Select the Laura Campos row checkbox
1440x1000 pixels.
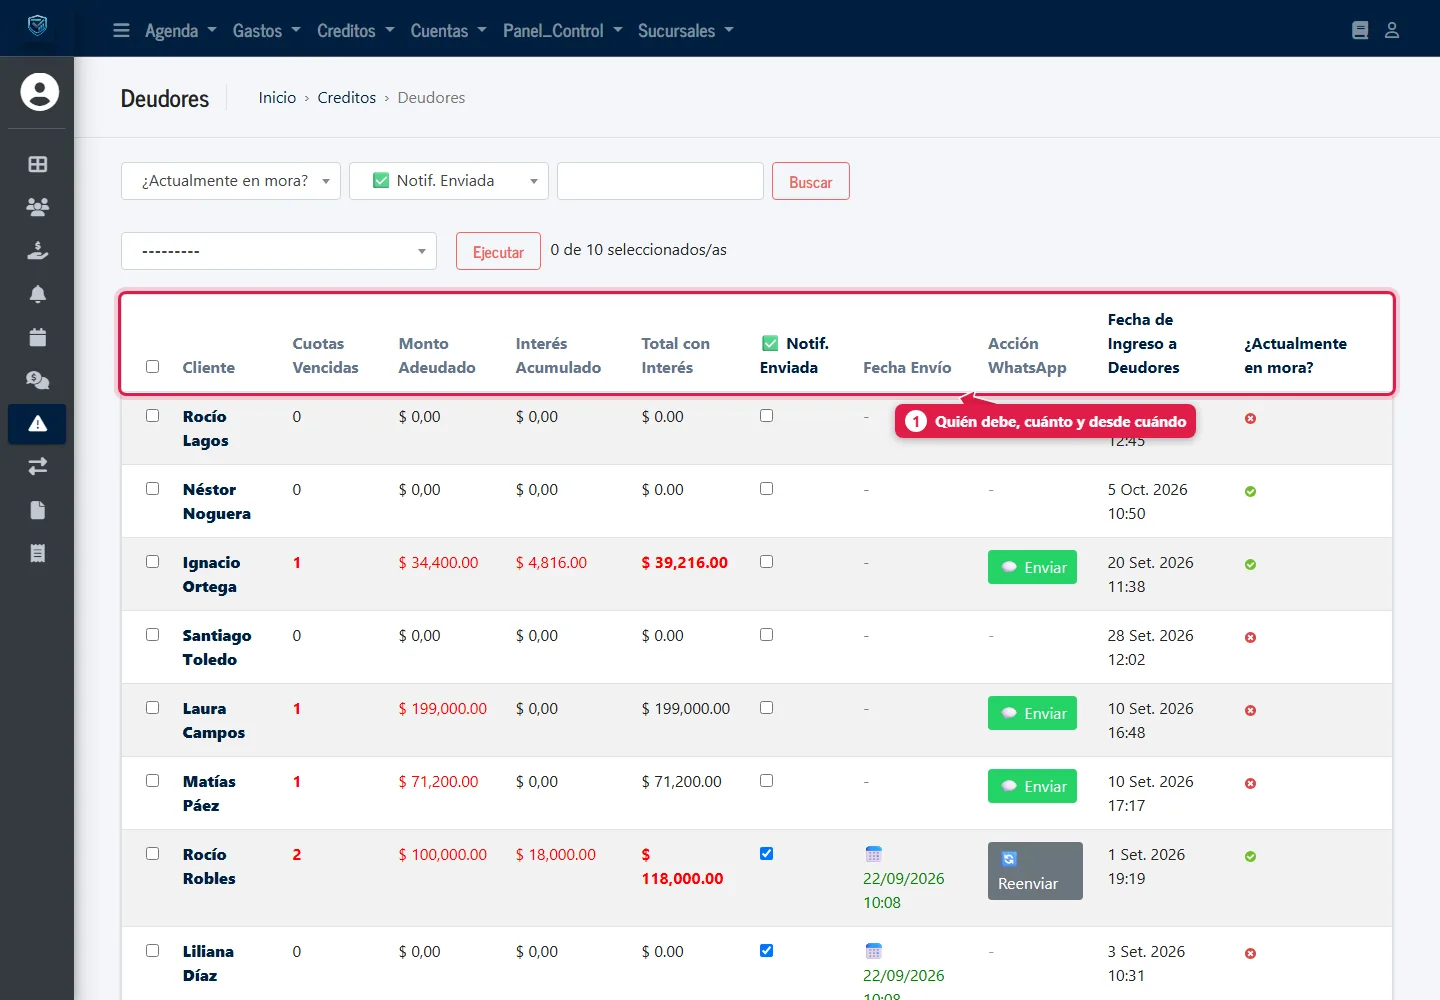pyautogui.click(x=153, y=708)
